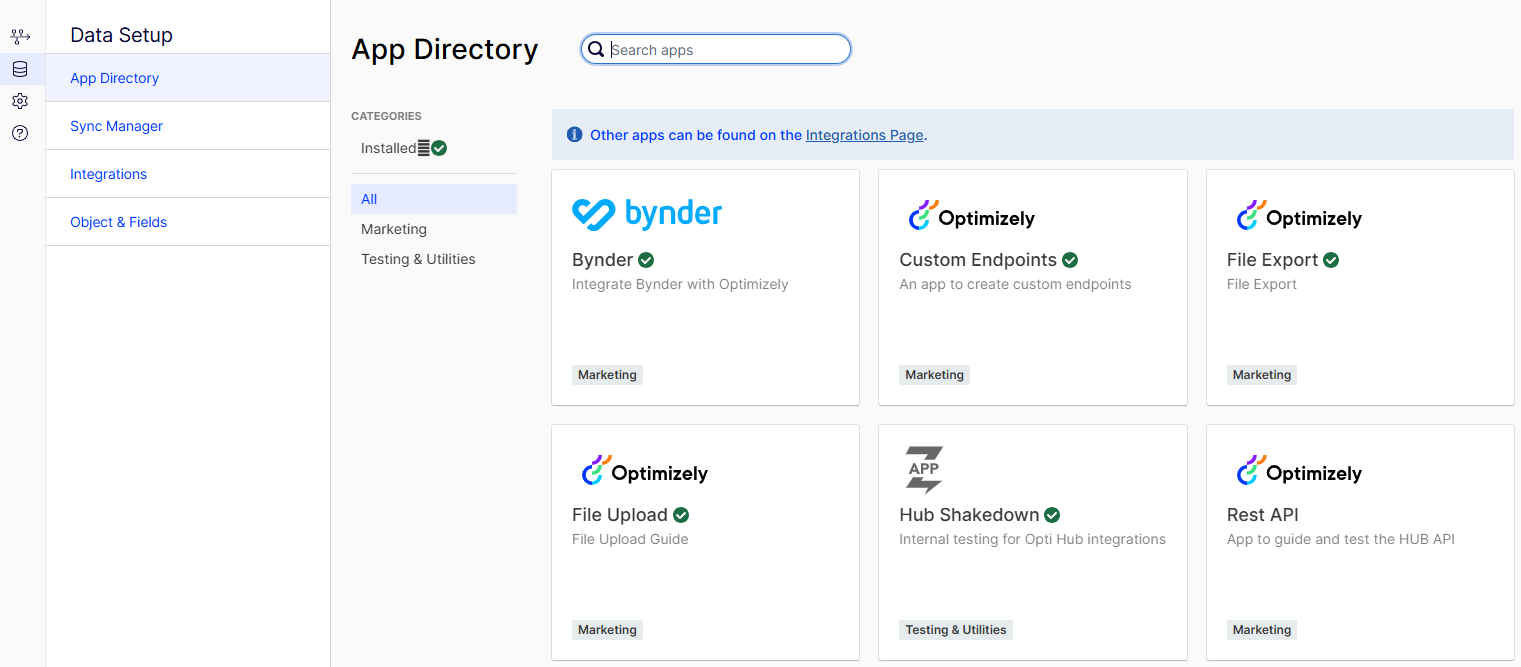The image size is (1521, 667).
Task: Click the Marketing tag on Bynder card
Action: [607, 375]
